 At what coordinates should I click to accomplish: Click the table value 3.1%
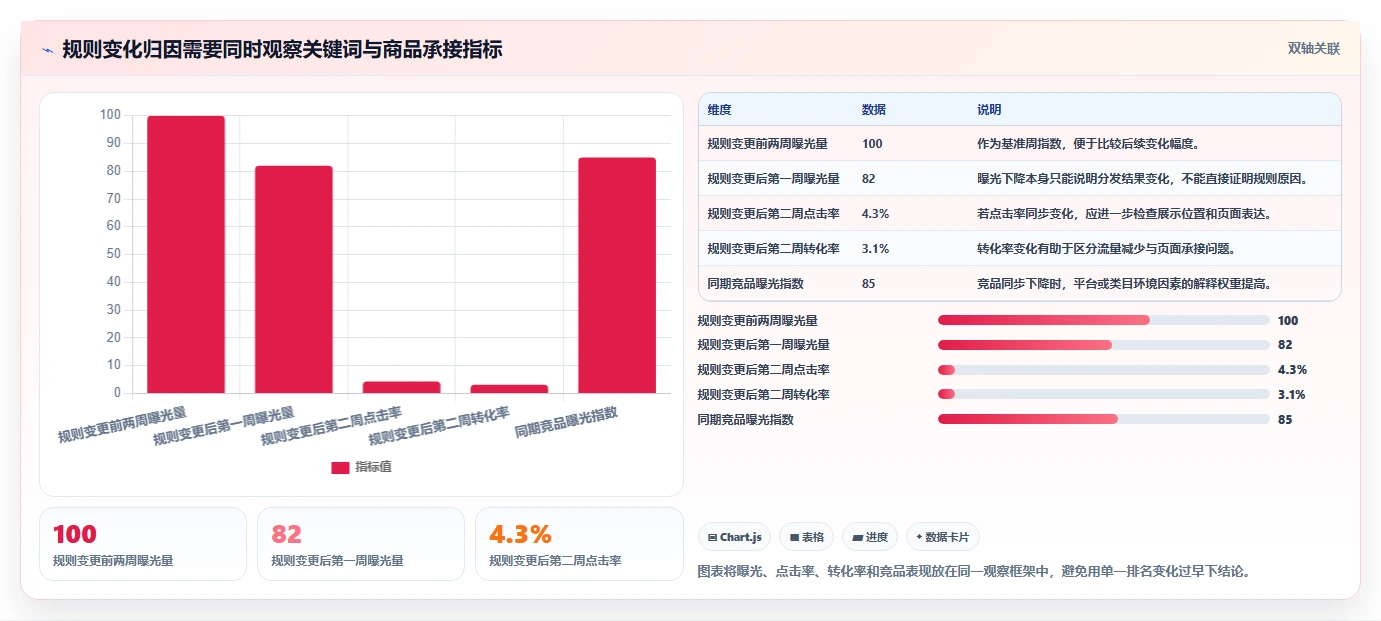point(875,249)
